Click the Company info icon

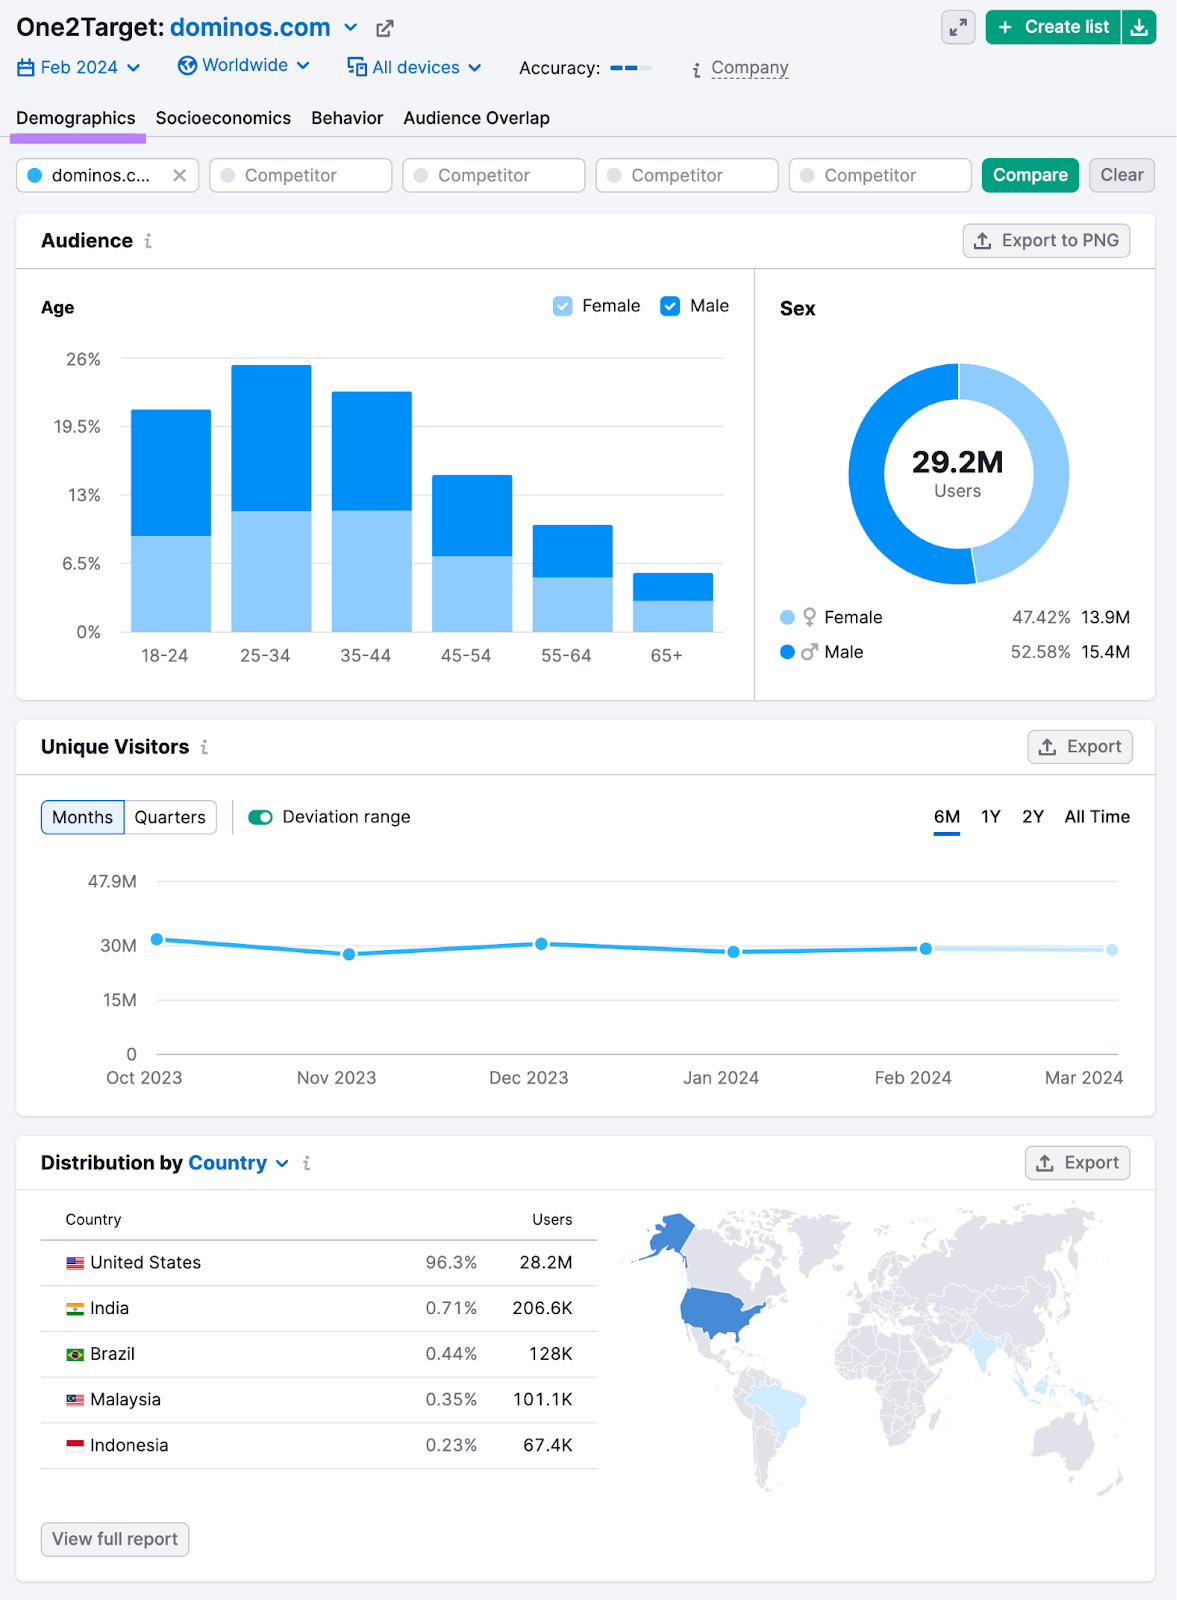(696, 69)
